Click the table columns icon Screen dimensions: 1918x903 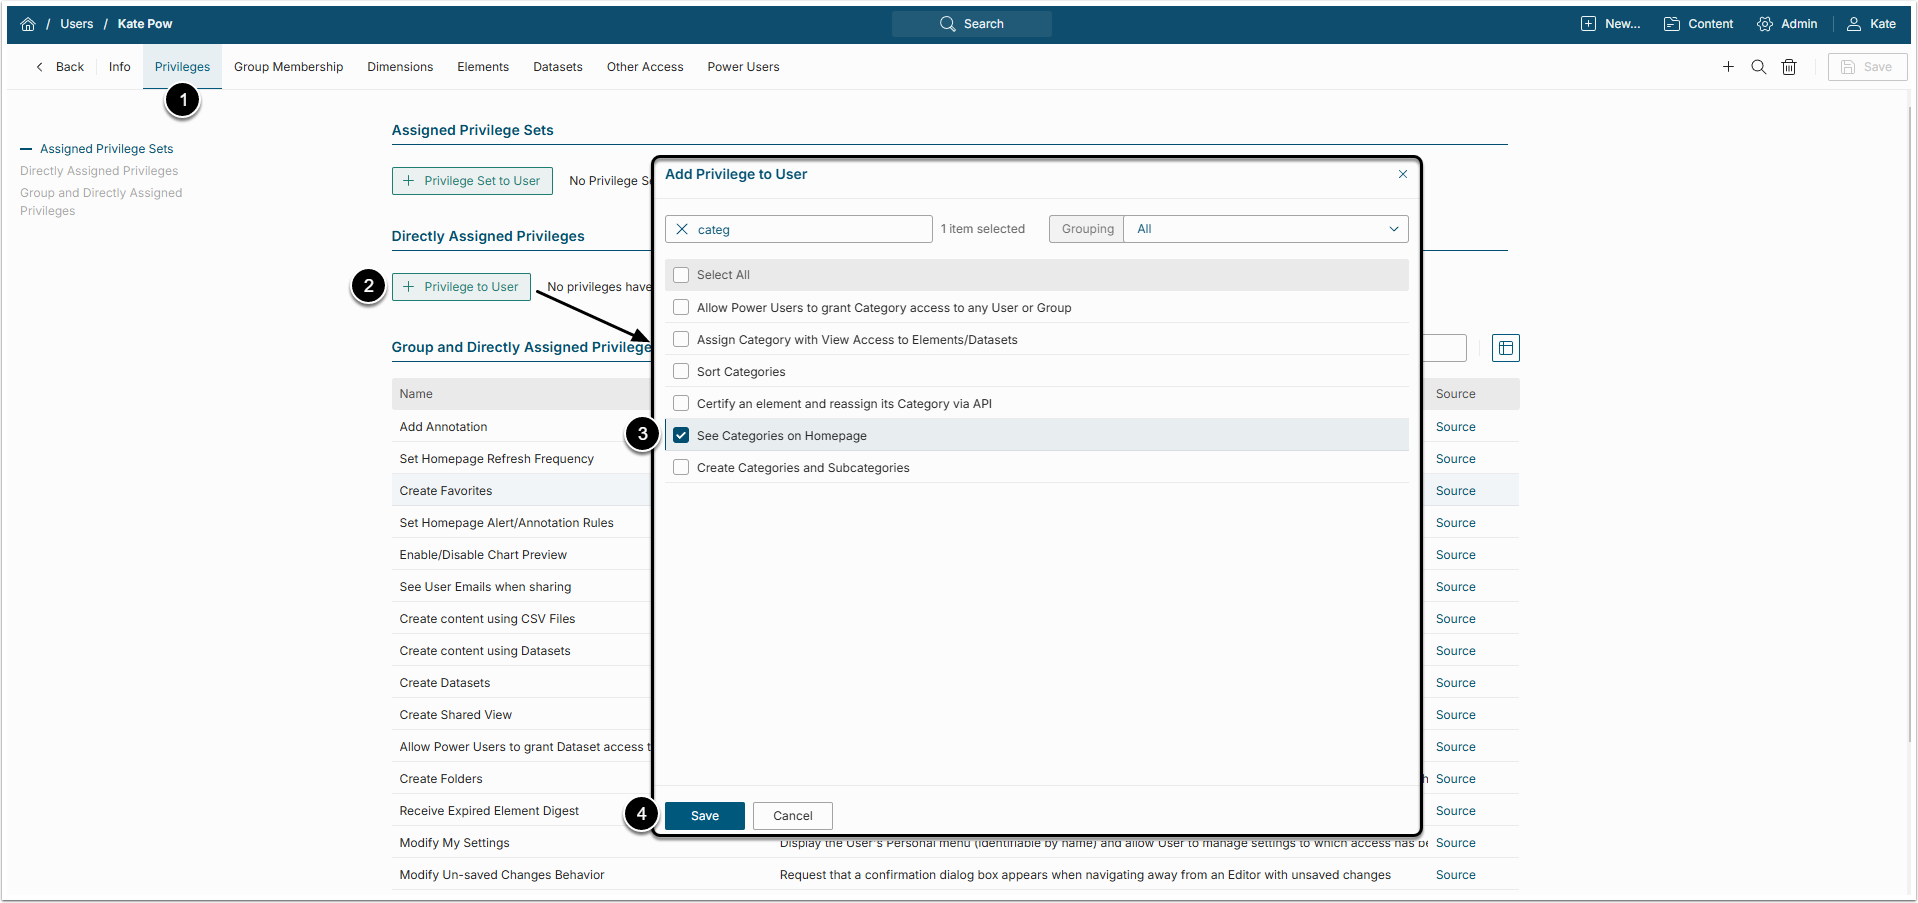[x=1505, y=348]
